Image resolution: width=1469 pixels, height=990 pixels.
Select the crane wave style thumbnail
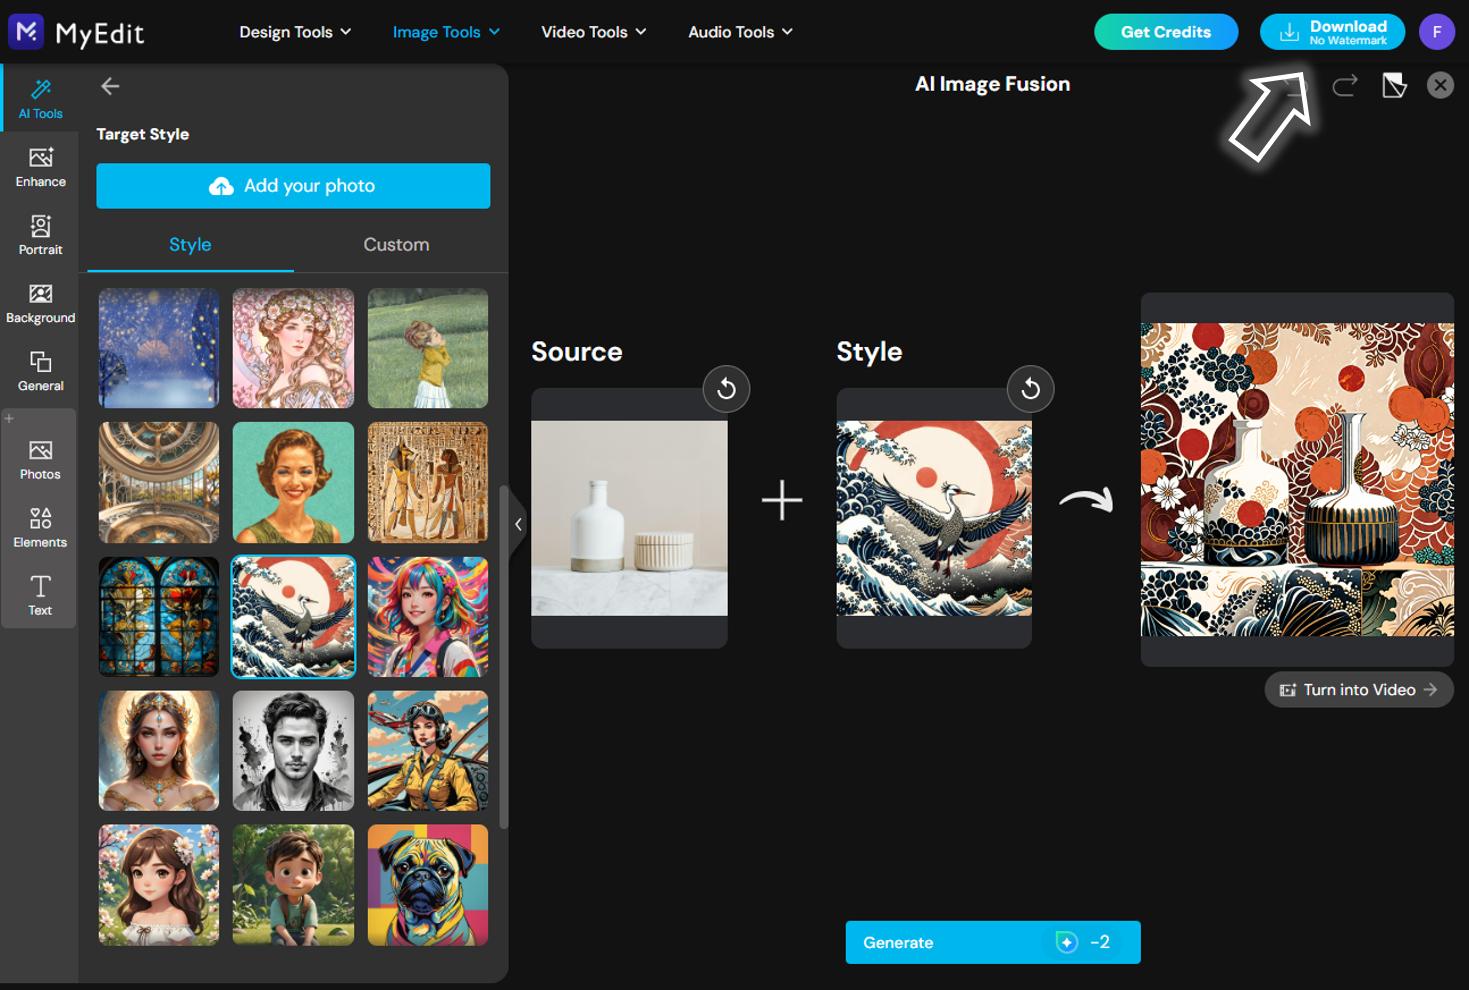click(293, 616)
